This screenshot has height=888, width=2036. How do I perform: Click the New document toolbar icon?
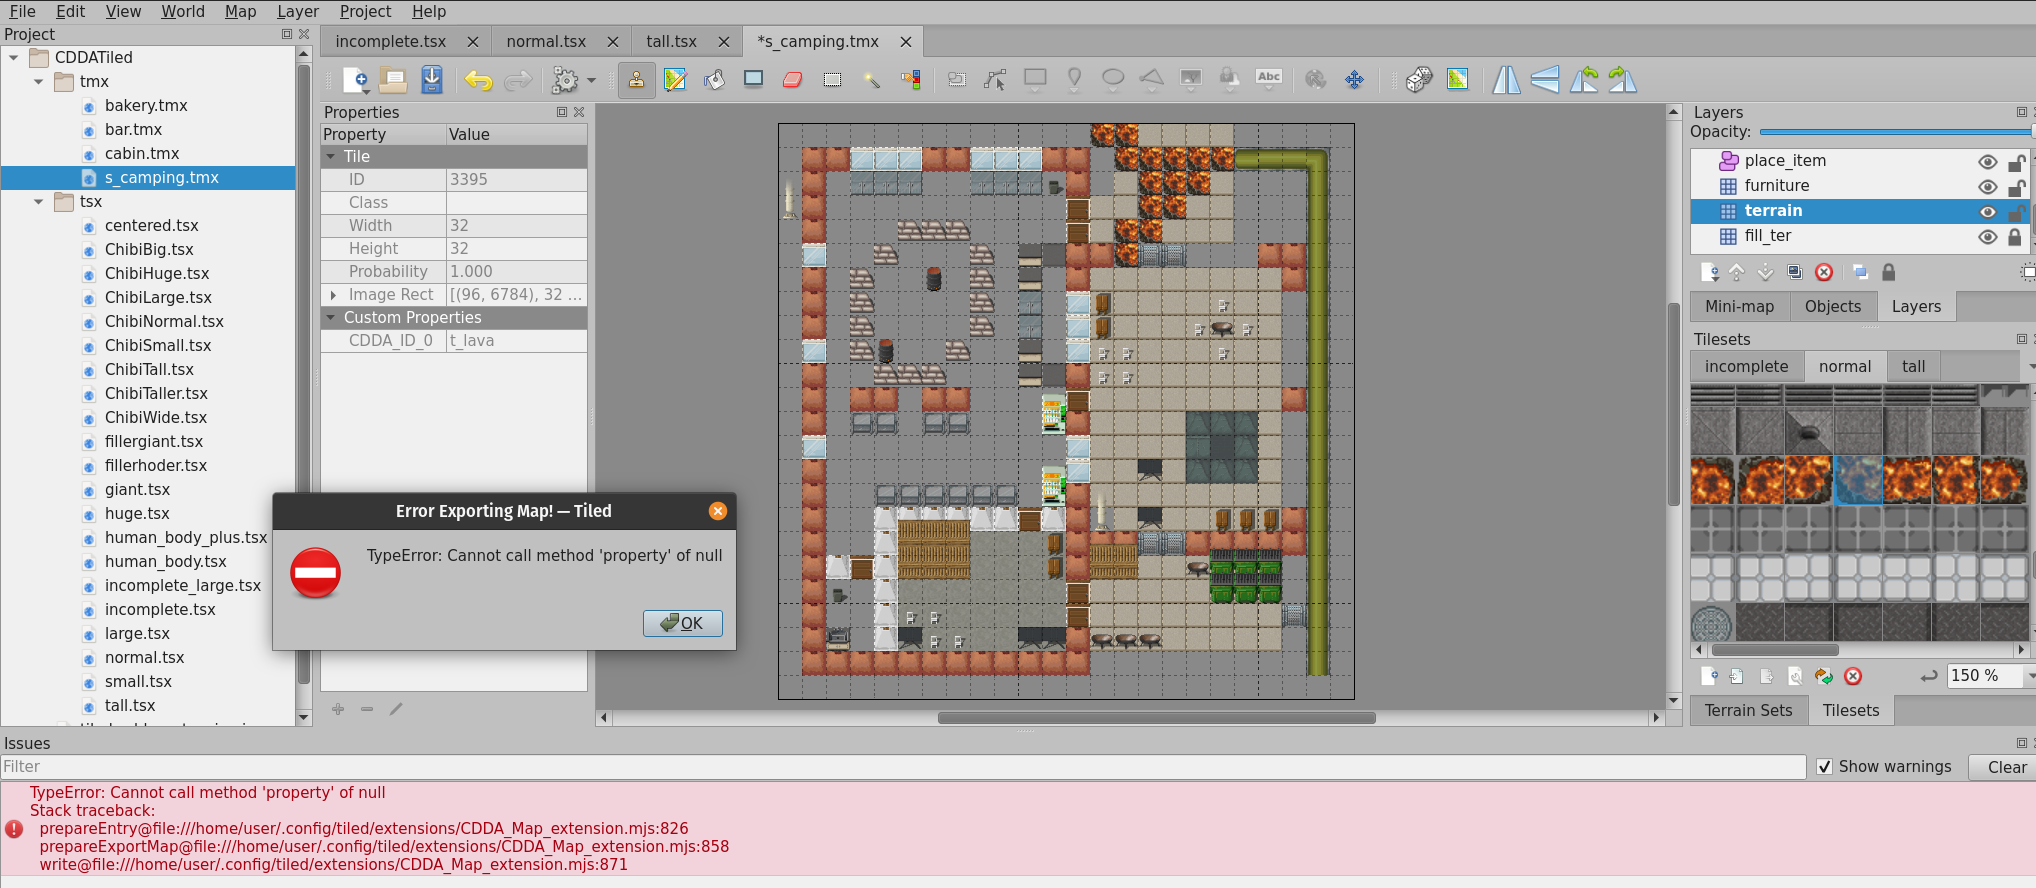[x=356, y=80]
